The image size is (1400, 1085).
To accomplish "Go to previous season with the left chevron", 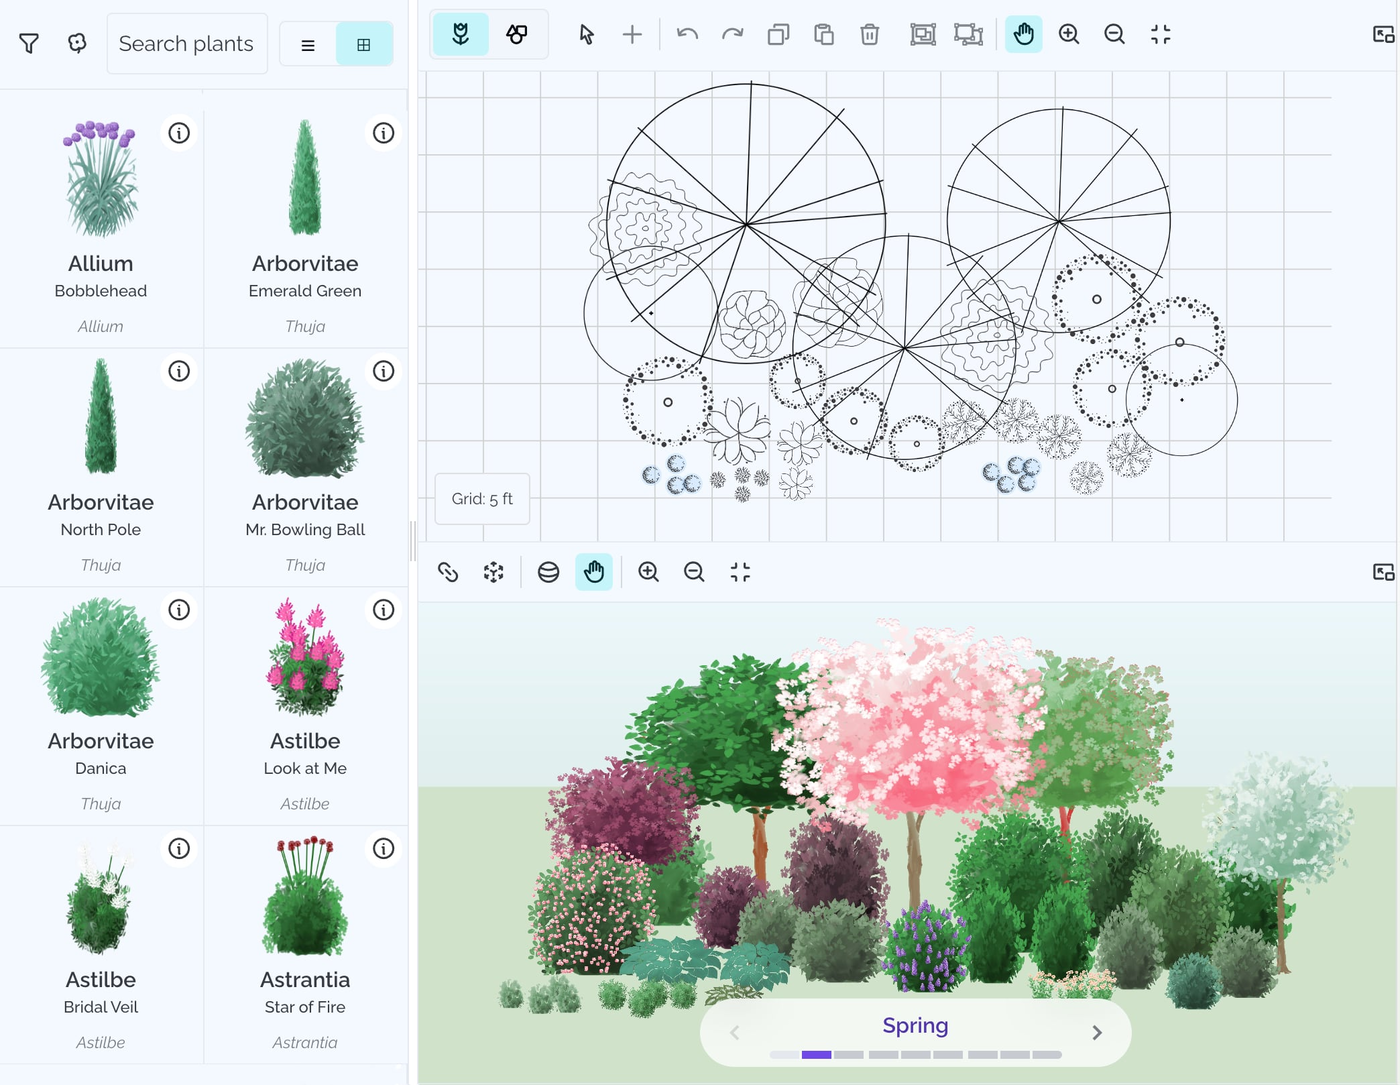I will [734, 1032].
